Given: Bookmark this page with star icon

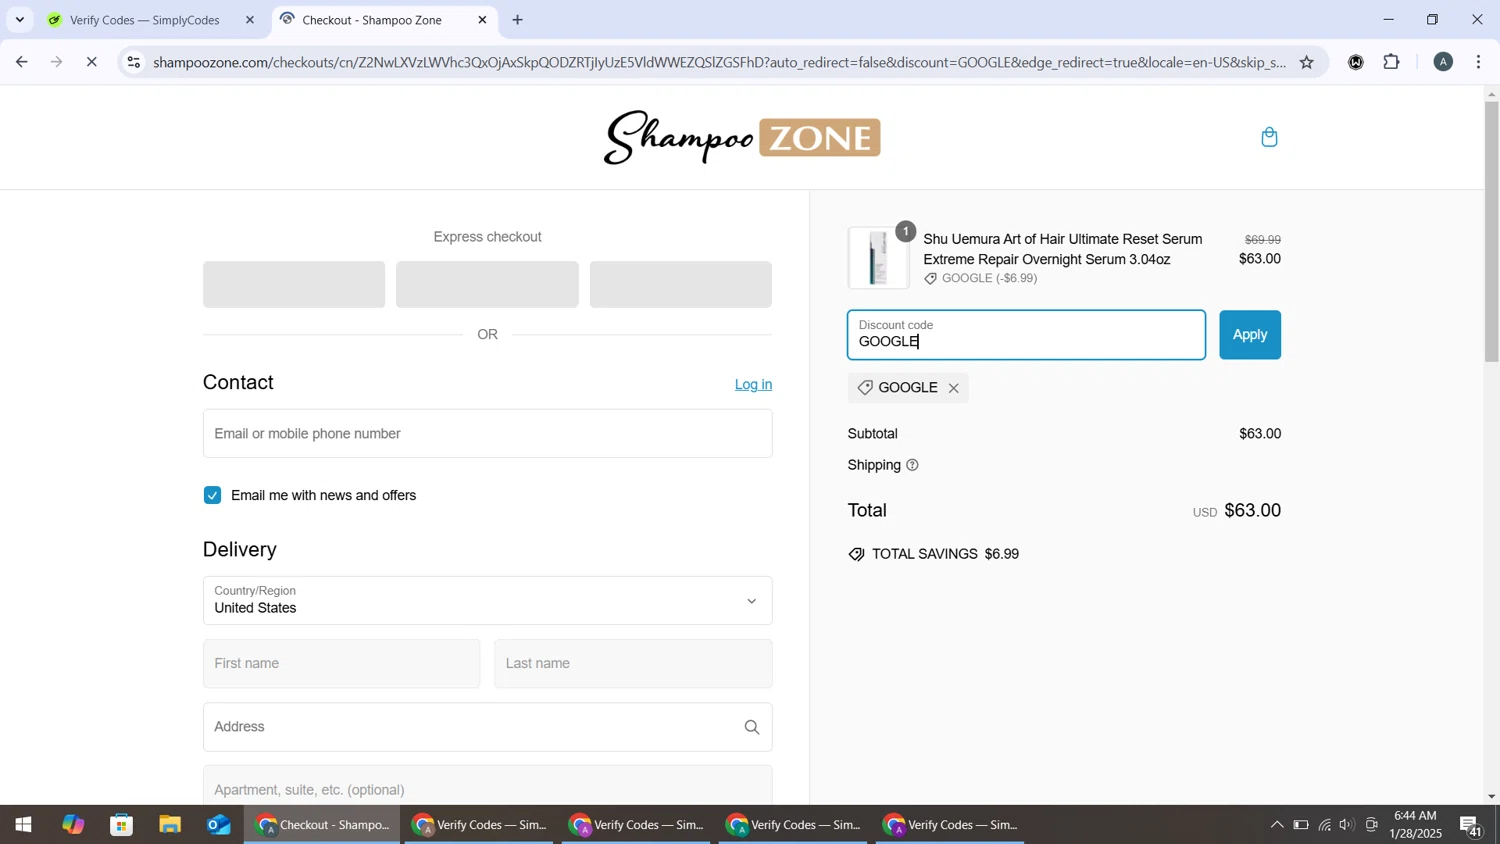Looking at the screenshot, I should click(1306, 62).
